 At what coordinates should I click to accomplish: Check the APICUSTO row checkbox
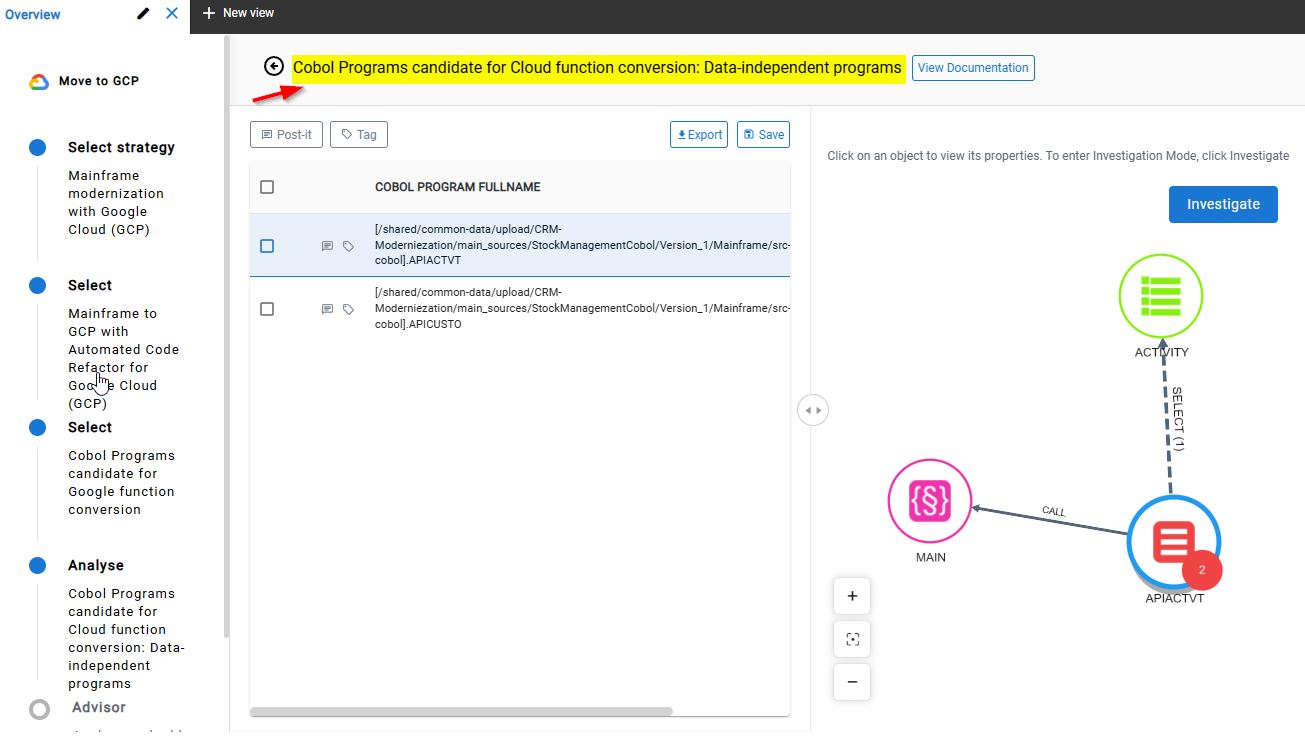(267, 310)
